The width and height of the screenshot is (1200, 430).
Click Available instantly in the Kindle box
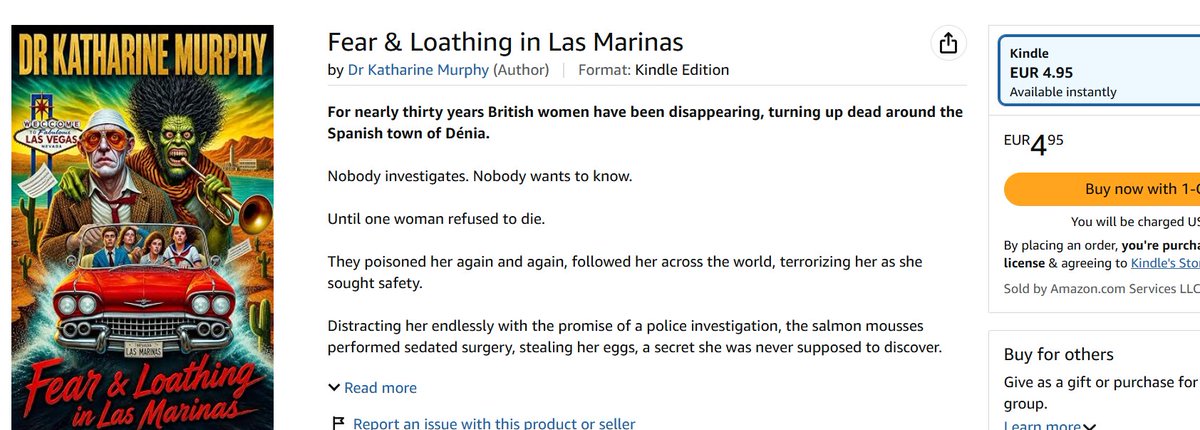(1063, 92)
